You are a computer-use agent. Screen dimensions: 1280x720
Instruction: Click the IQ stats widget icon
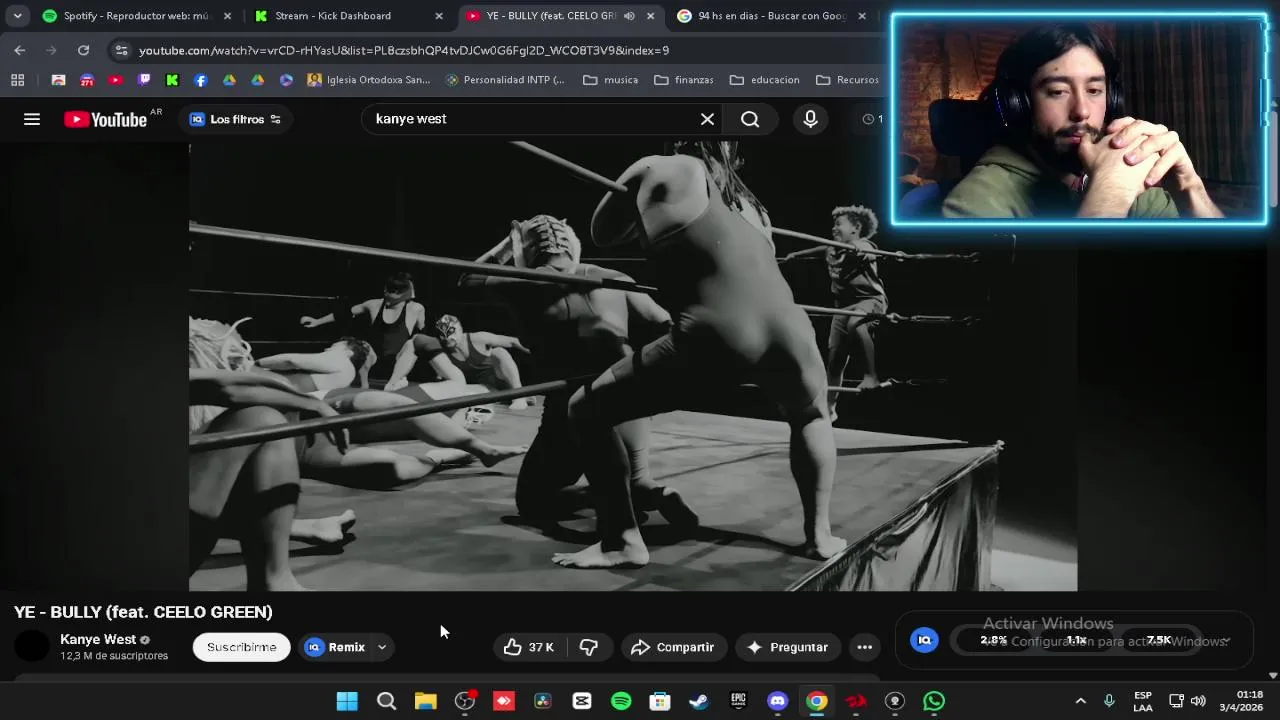pos(924,640)
